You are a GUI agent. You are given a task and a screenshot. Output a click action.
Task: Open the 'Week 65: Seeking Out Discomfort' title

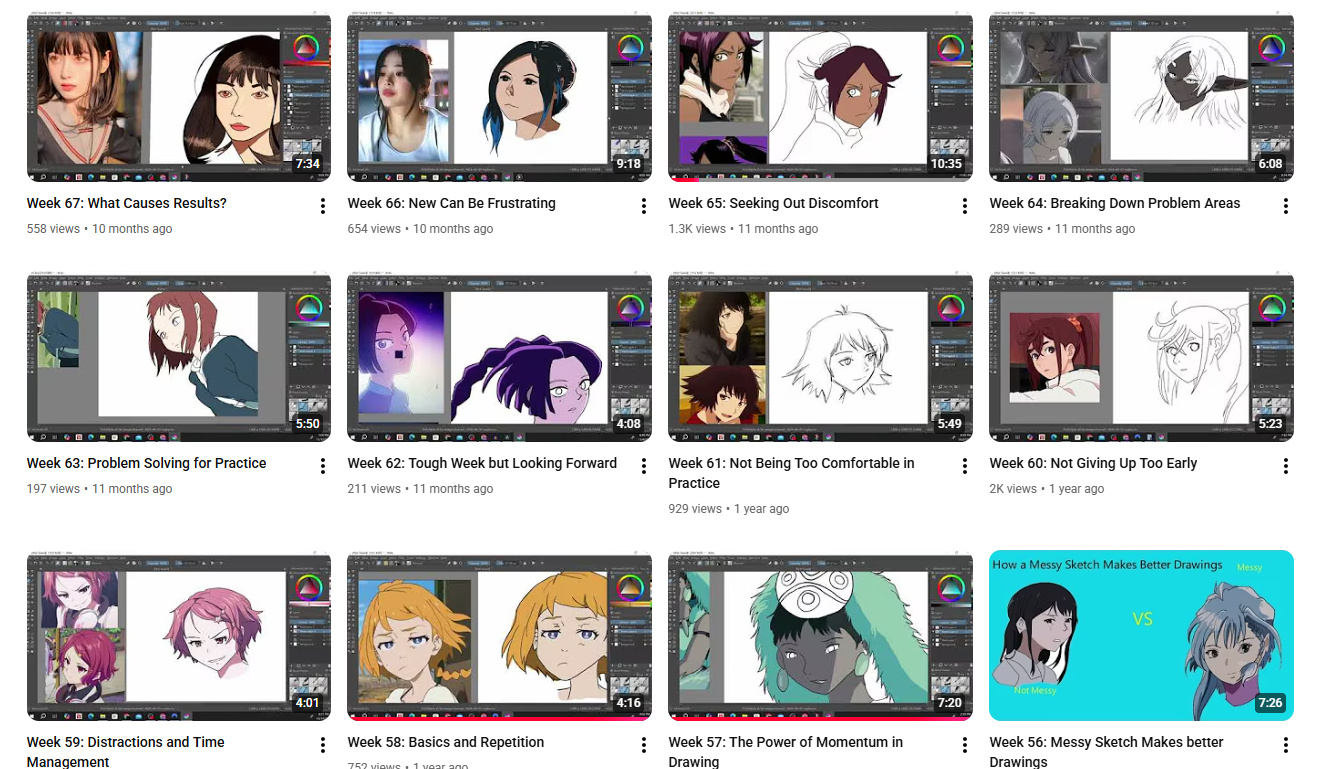pos(774,203)
